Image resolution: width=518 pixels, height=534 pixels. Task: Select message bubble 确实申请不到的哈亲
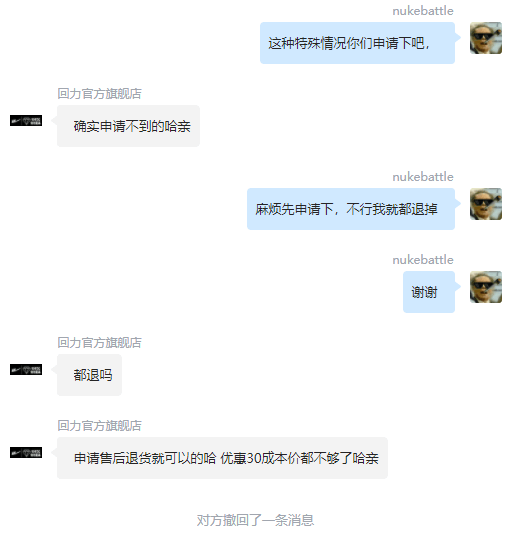click(x=128, y=126)
